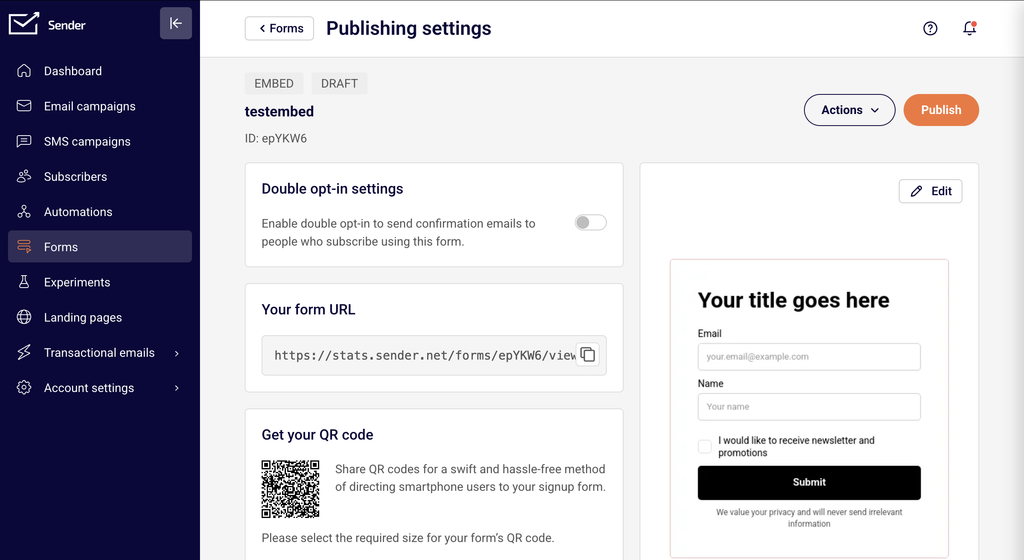Click the Forms icon in the sidebar
The width and height of the screenshot is (1024, 560).
pyautogui.click(x=24, y=247)
